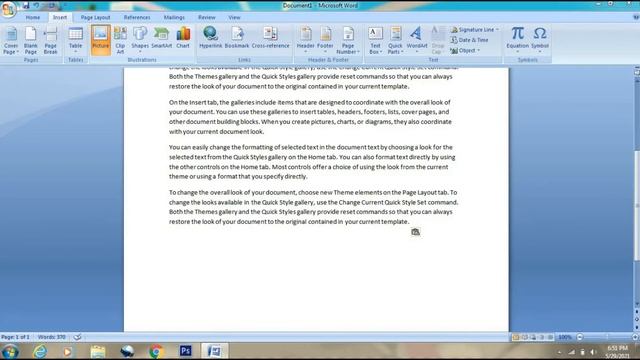Open the Text Box gallery
Viewport: 640px width, 360px height.
tap(375, 40)
